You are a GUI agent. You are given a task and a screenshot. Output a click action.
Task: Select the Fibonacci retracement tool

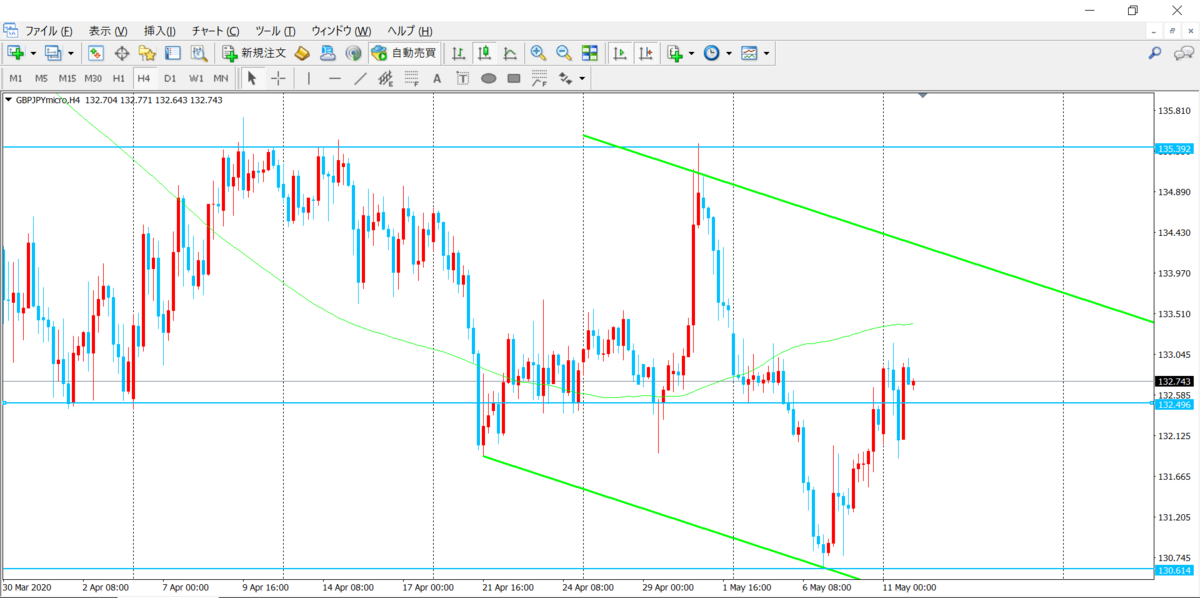pyautogui.click(x=411, y=78)
